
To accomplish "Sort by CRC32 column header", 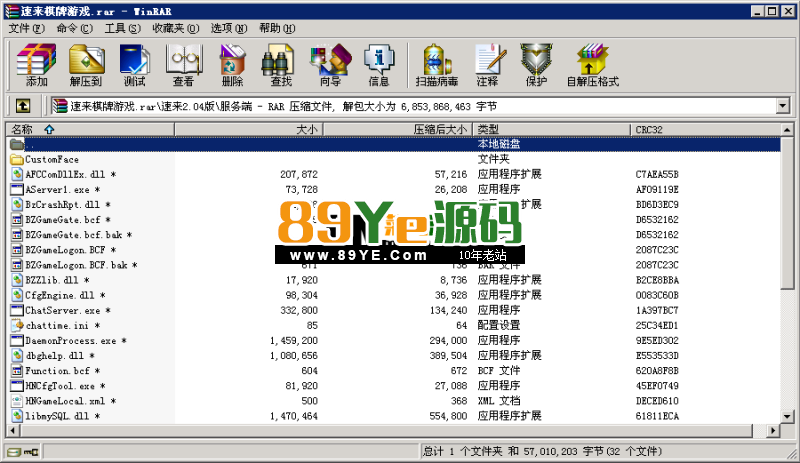I will point(706,130).
